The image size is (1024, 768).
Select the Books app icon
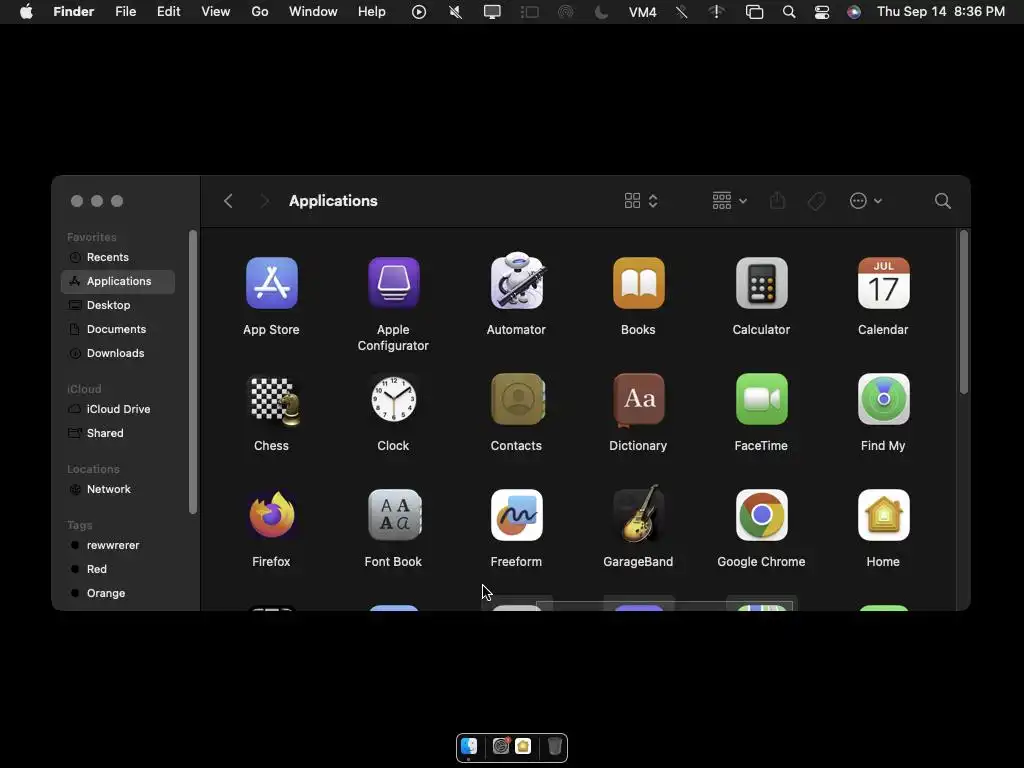click(639, 283)
